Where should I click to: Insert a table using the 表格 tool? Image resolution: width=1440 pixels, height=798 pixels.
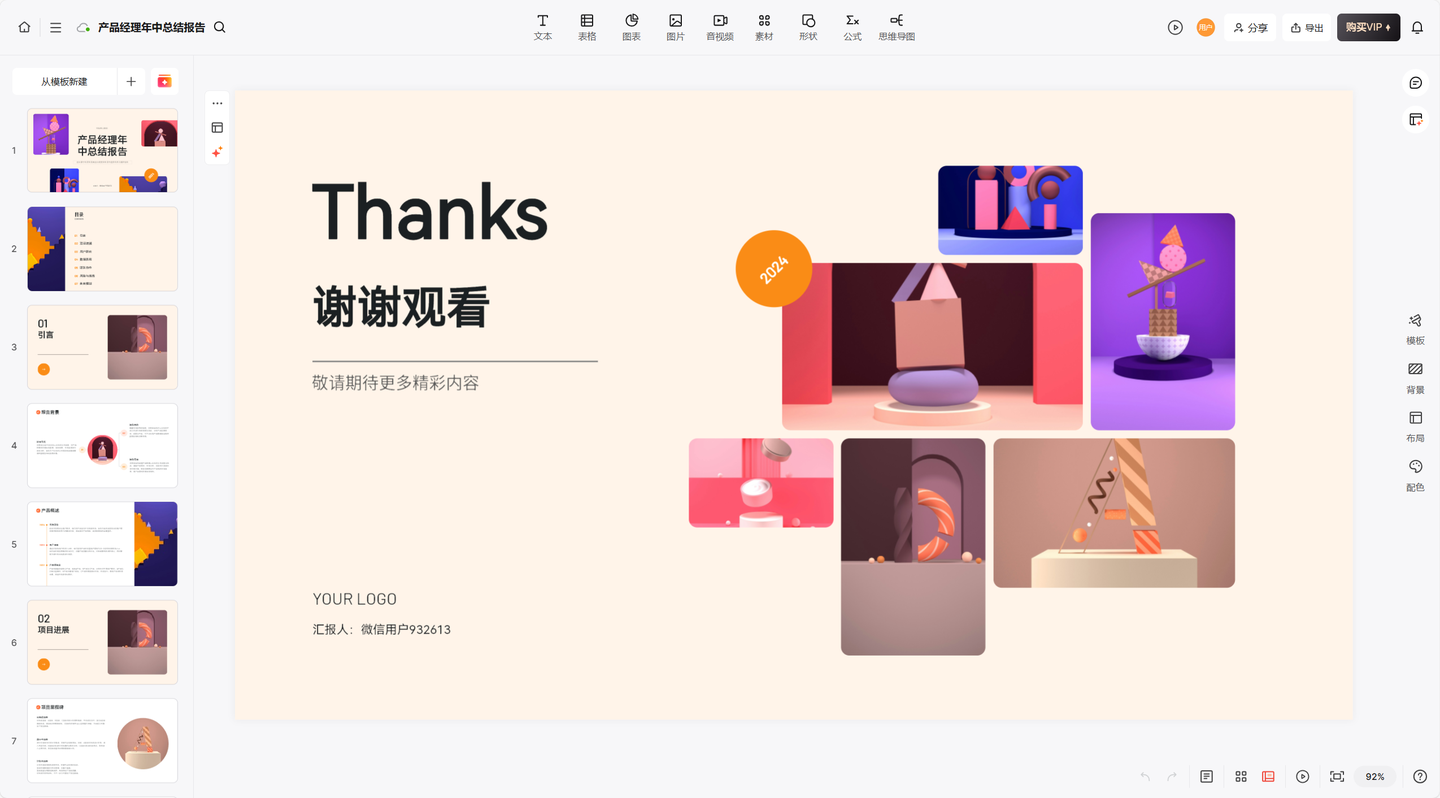587,27
